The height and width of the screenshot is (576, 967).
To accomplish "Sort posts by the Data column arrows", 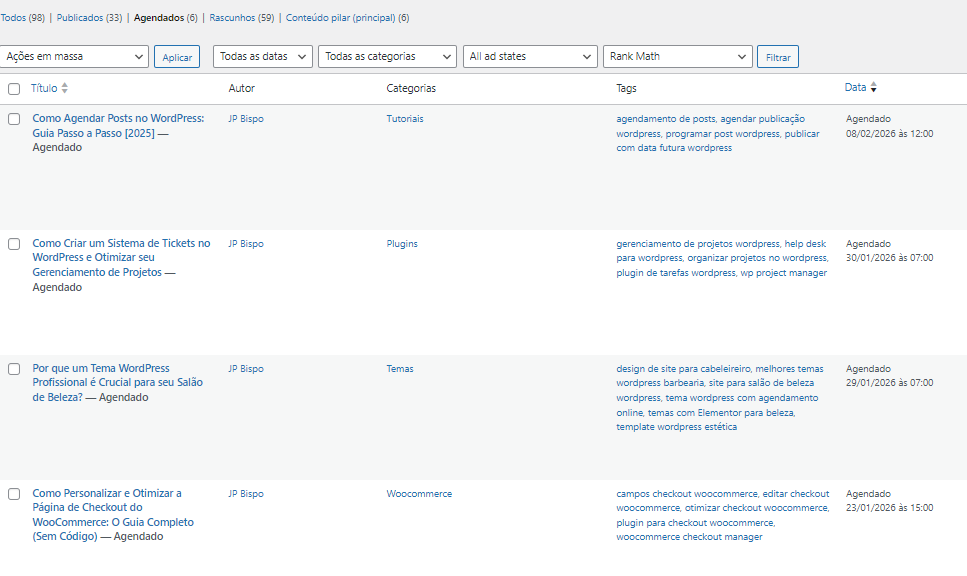I will 875,87.
